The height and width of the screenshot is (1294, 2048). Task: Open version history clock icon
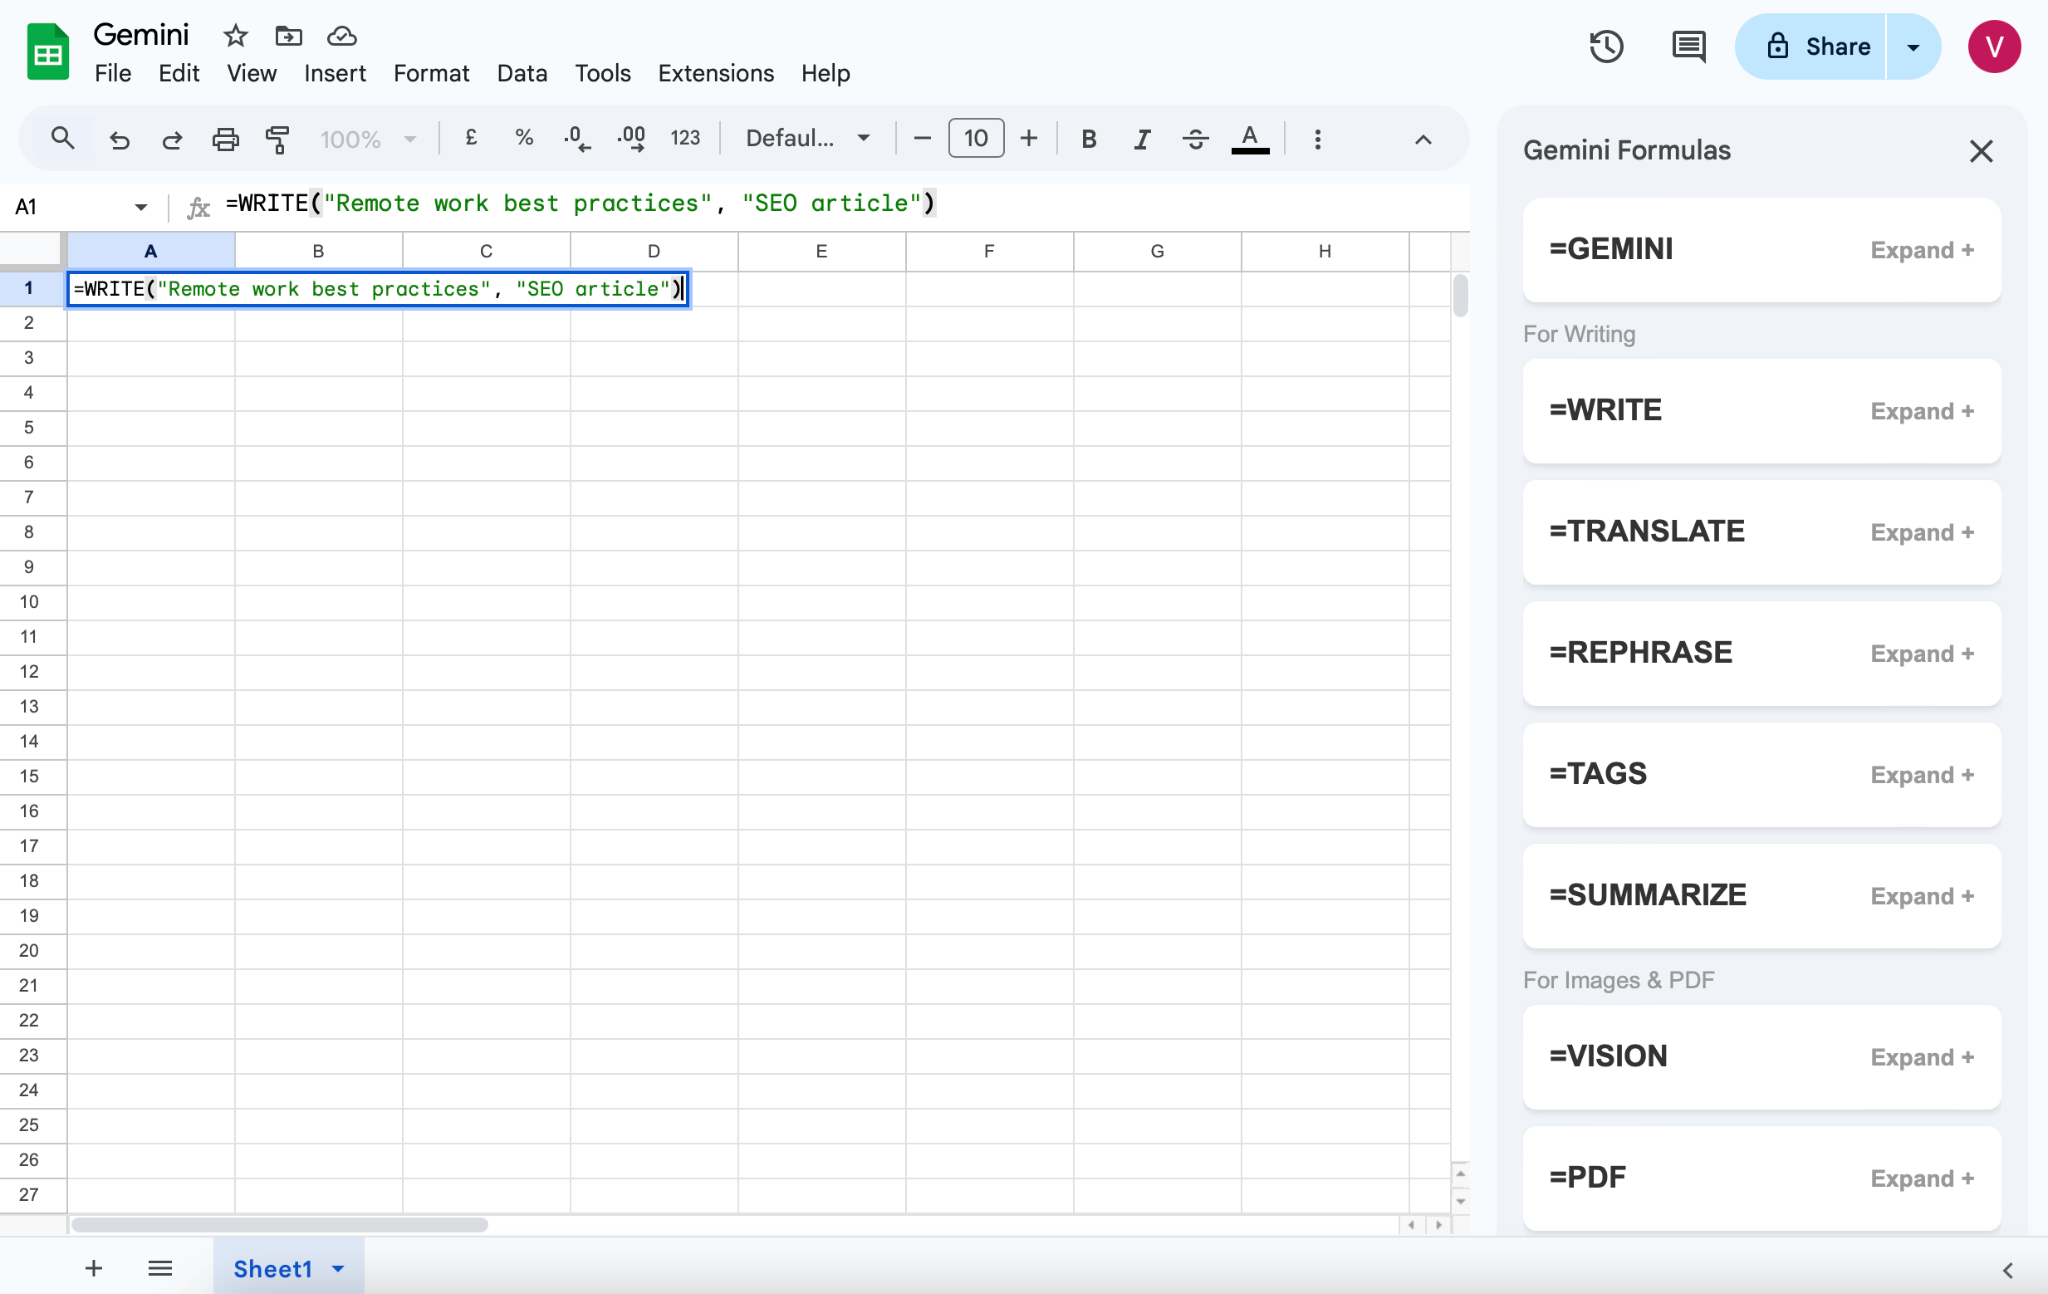point(1606,46)
